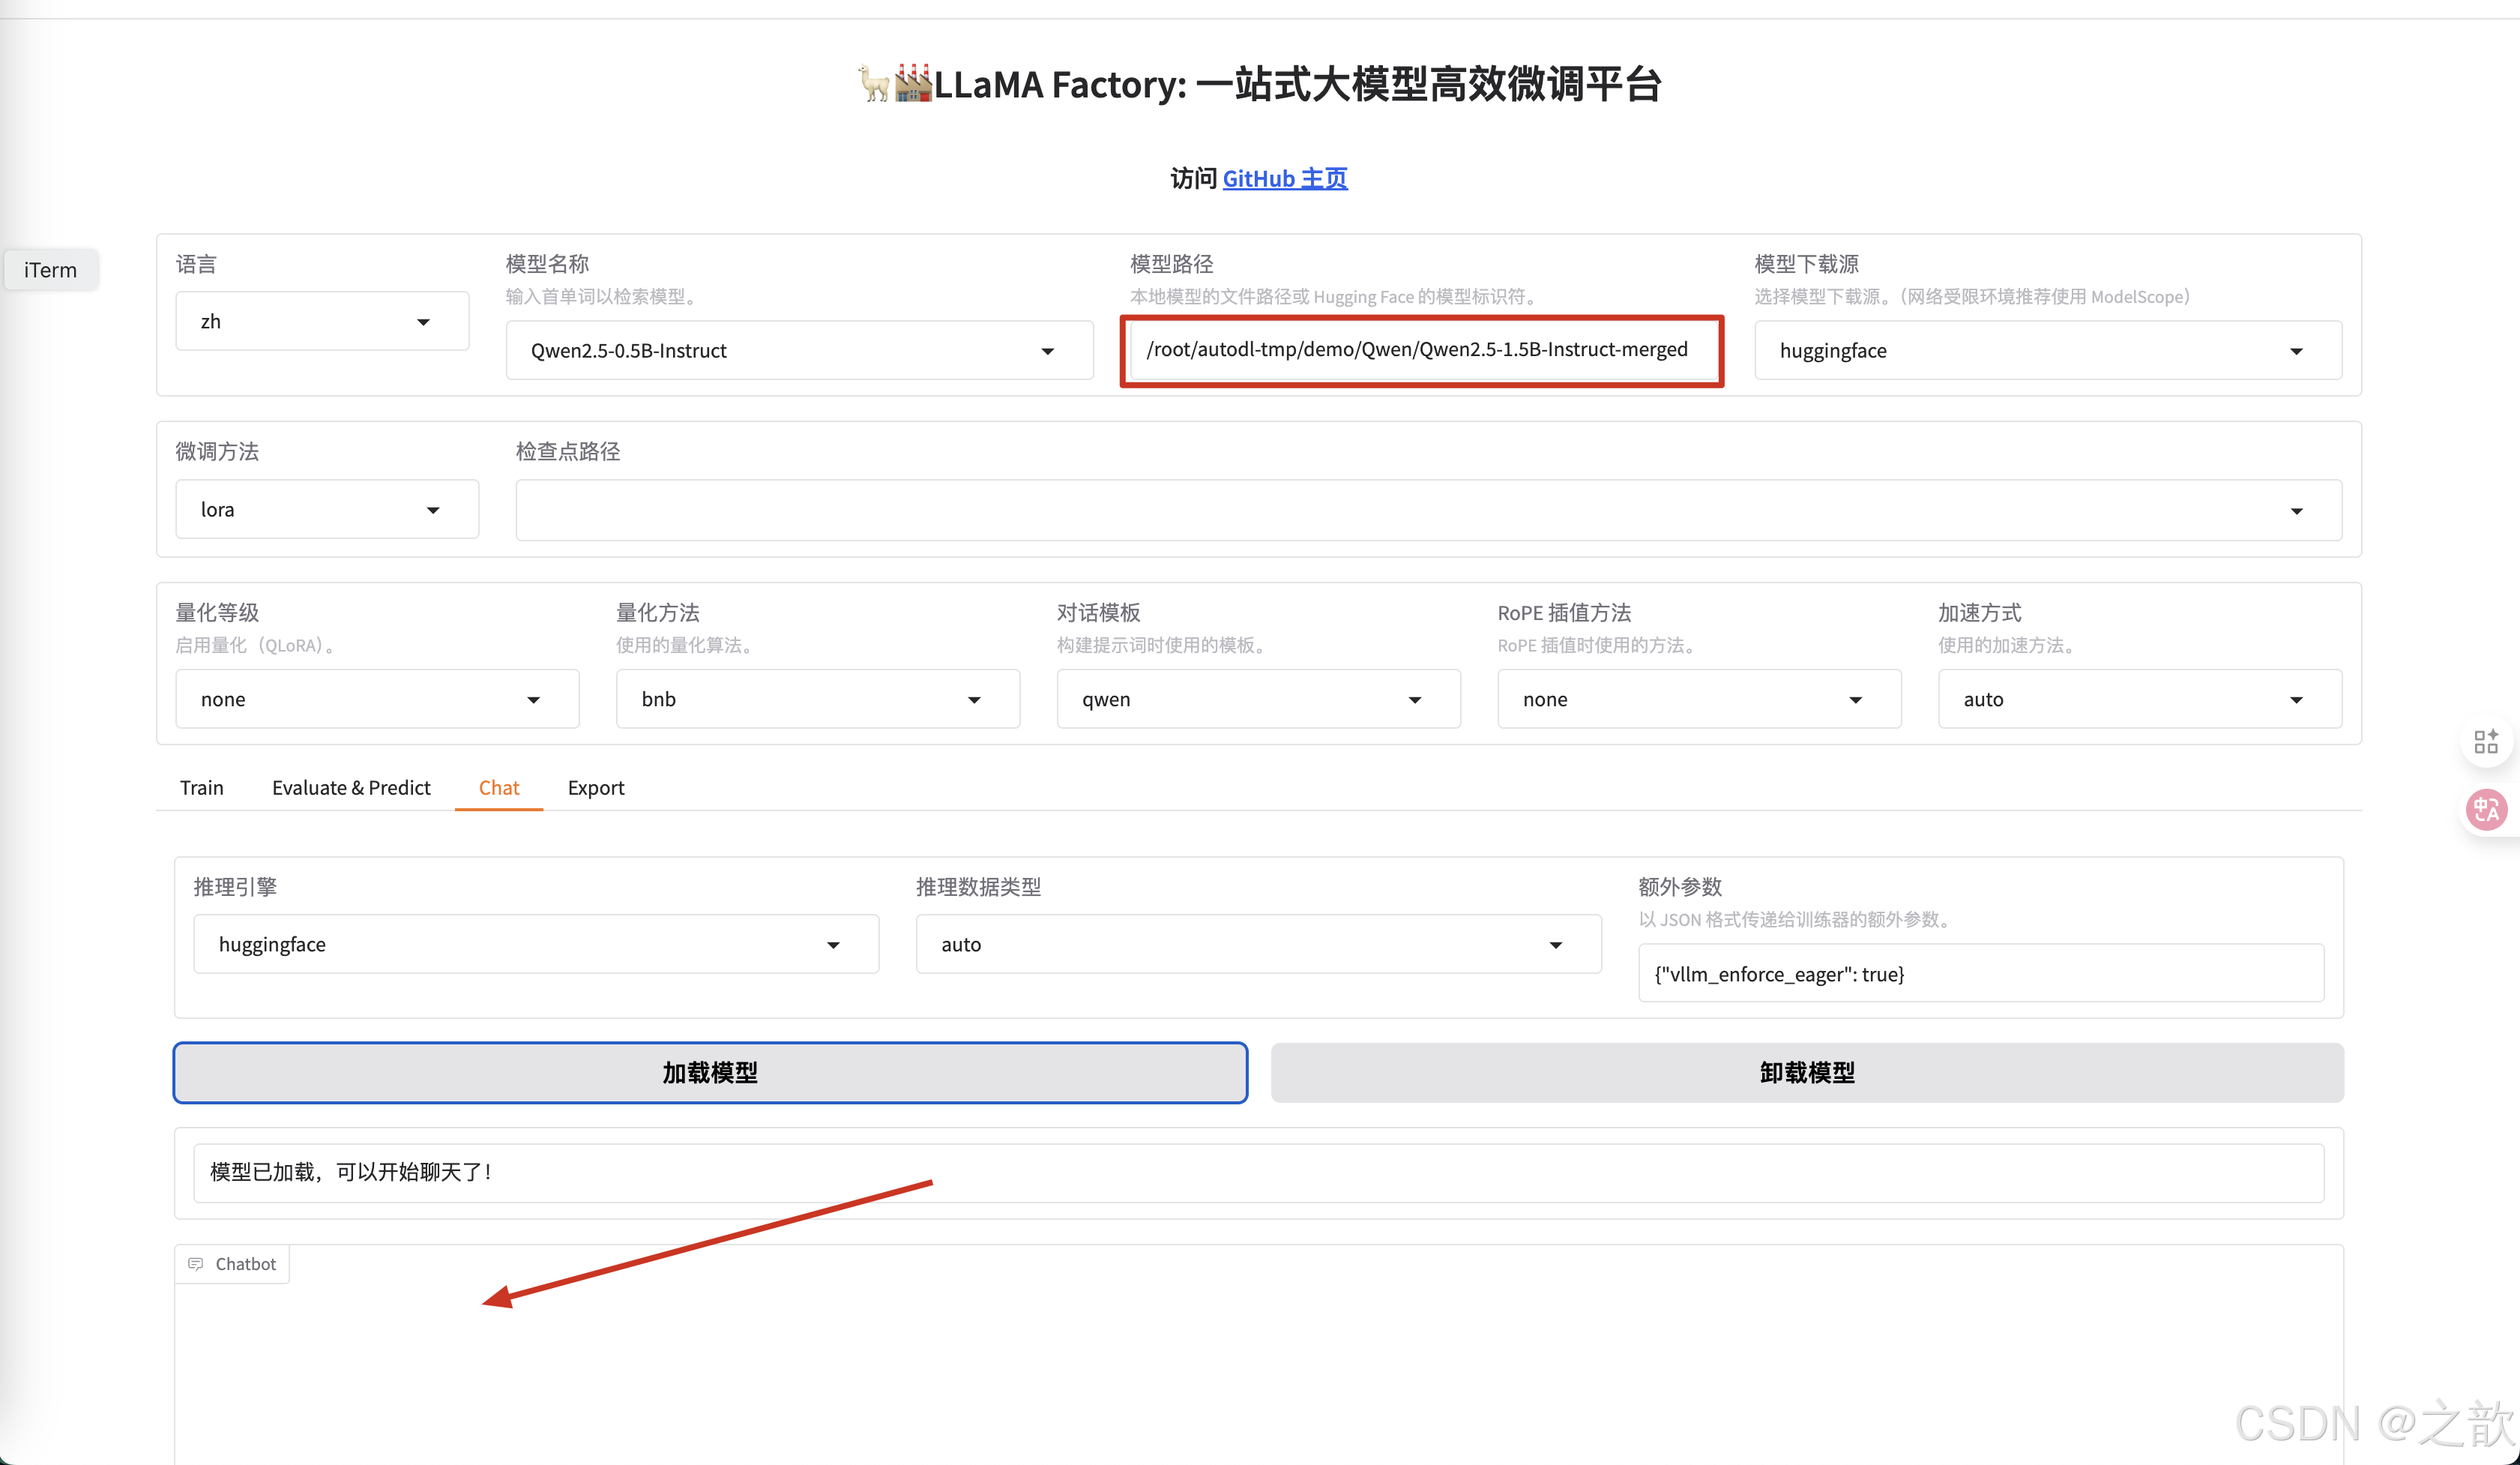
Task: Click the 额外参数 label
Action: click(1680, 887)
